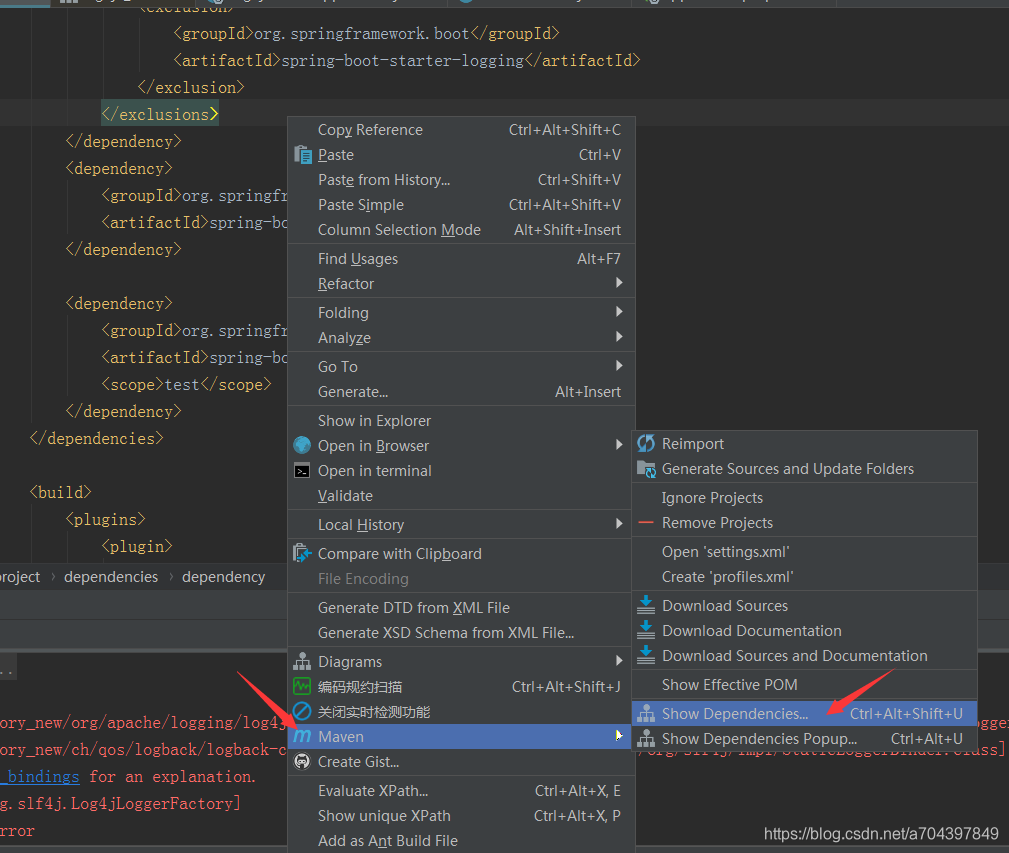Click the <build> tag in the editor

[60, 492]
